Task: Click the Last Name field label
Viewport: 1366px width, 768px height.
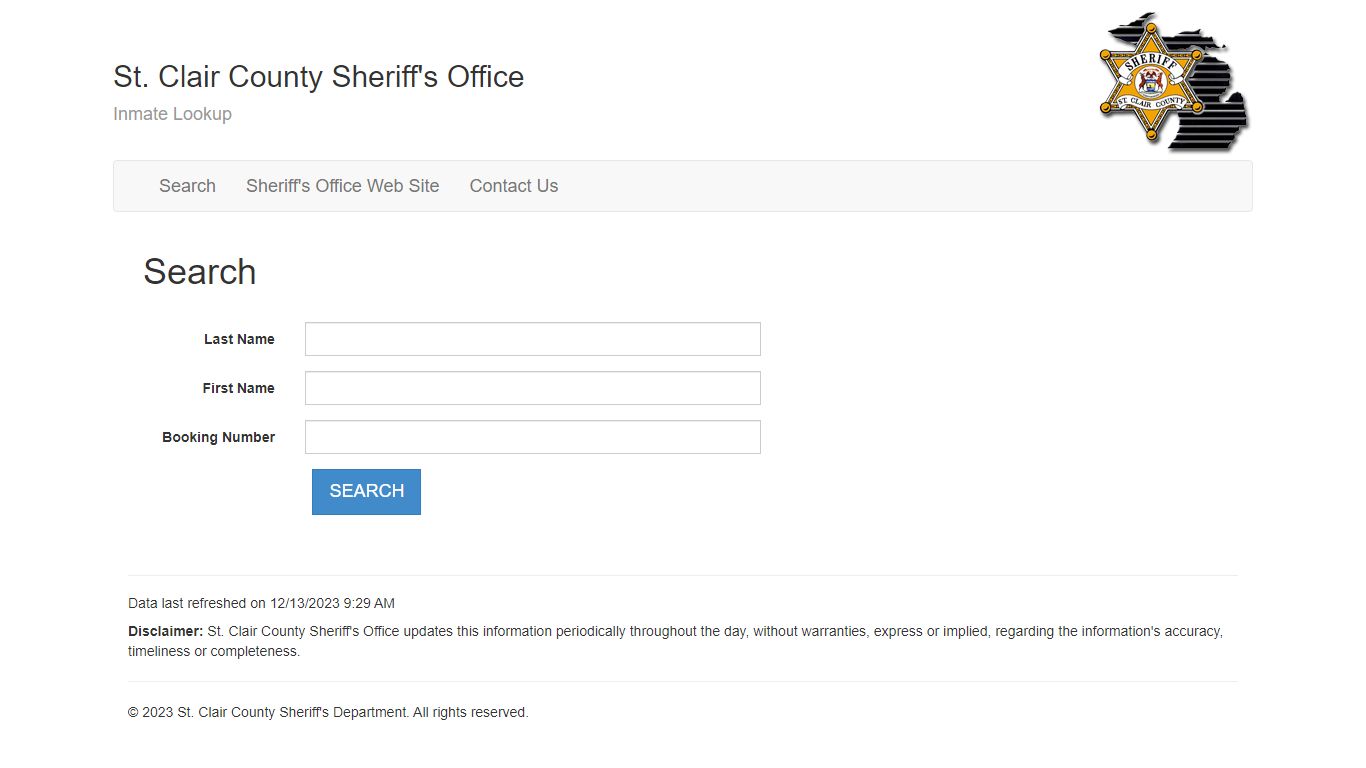Action: [x=239, y=339]
